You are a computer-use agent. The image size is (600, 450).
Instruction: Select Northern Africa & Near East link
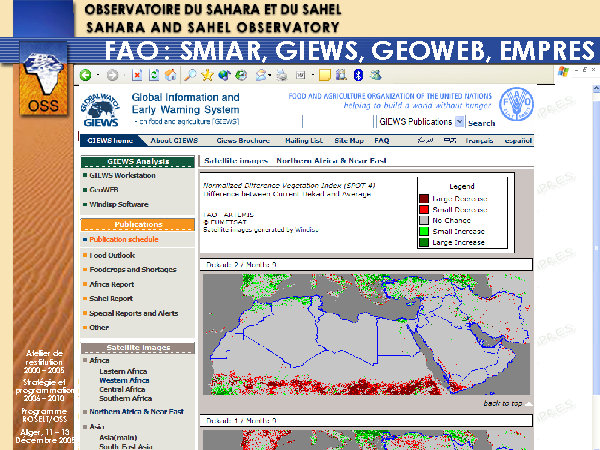tap(137, 412)
